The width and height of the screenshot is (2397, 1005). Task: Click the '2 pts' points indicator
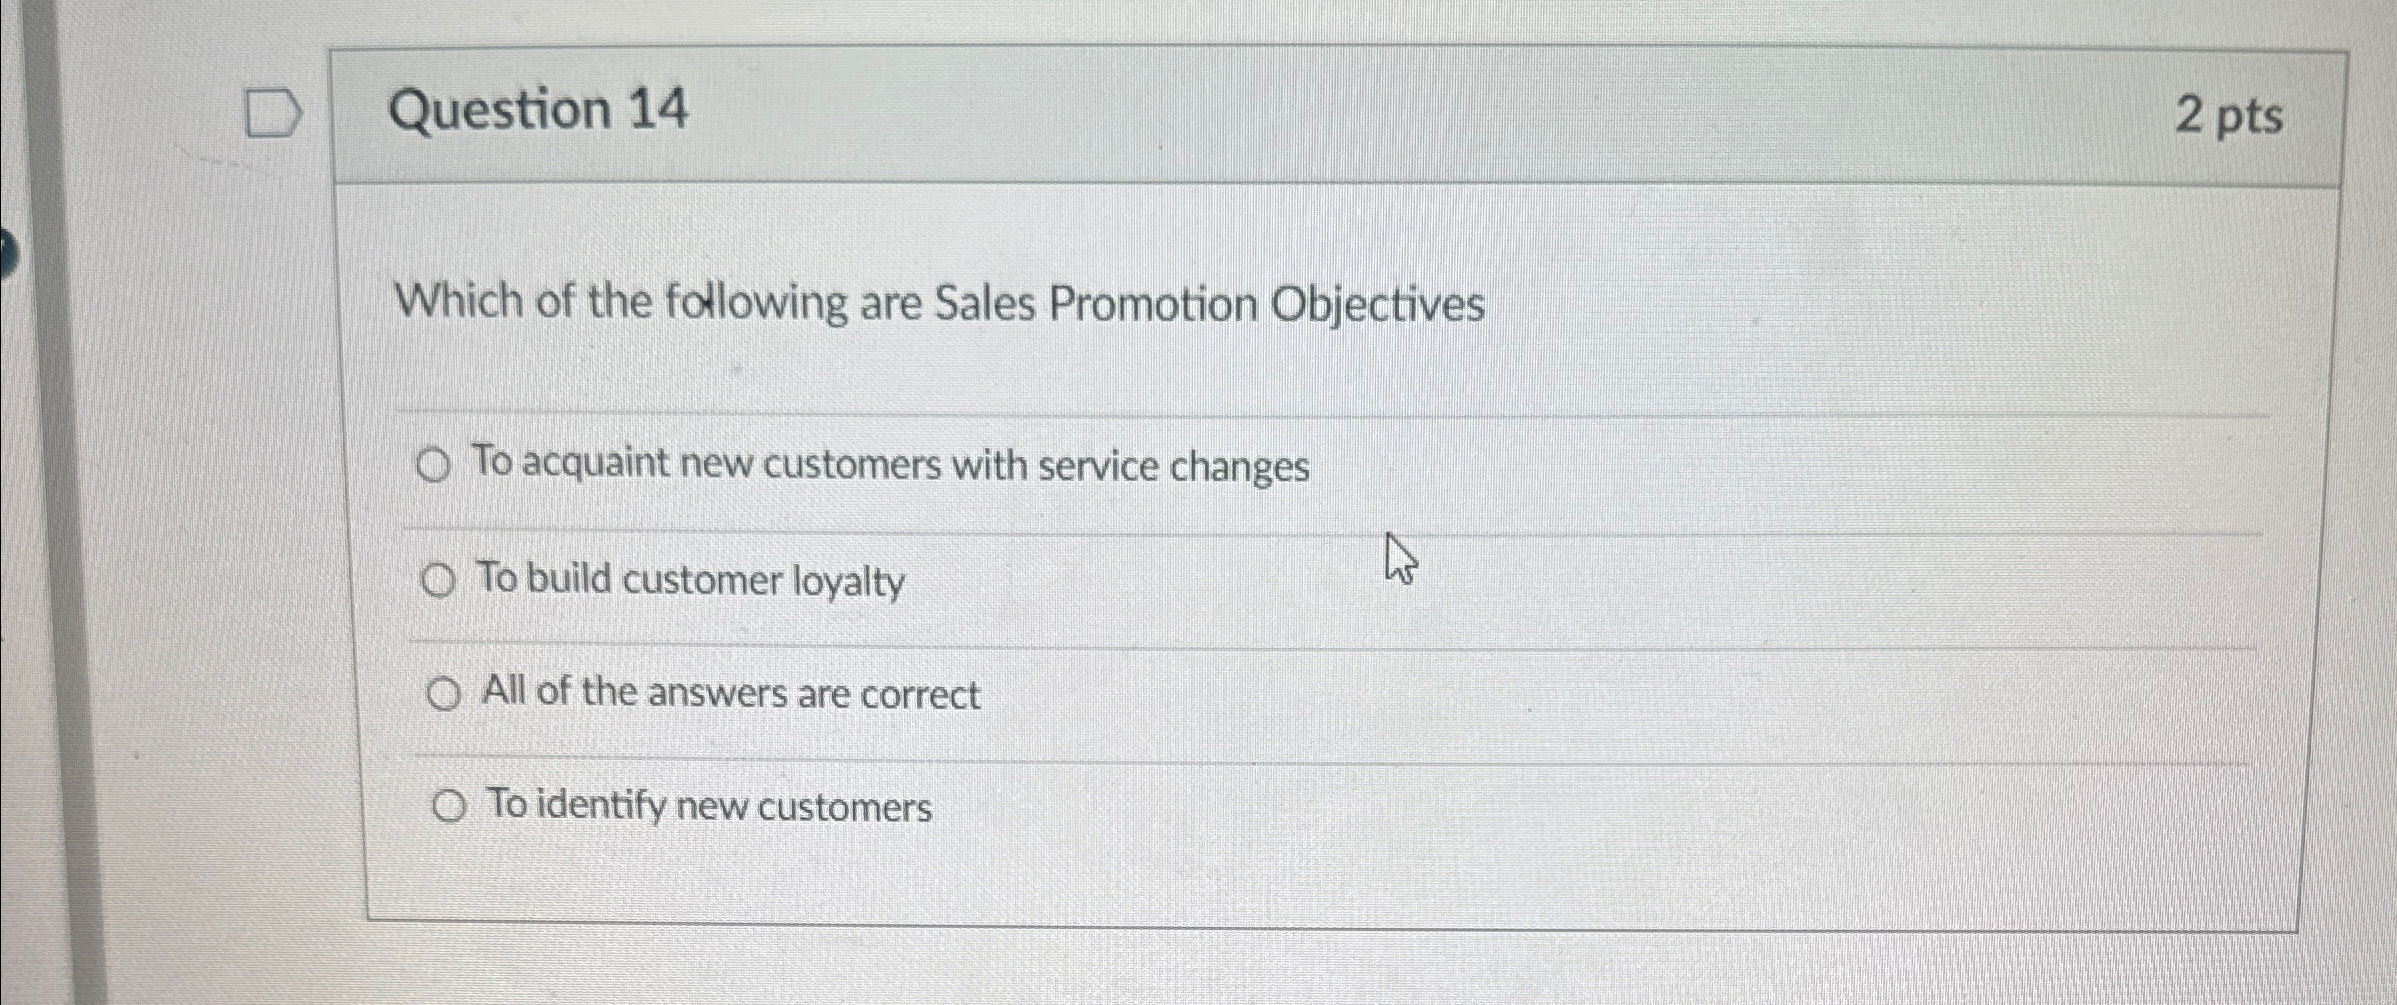[2229, 116]
